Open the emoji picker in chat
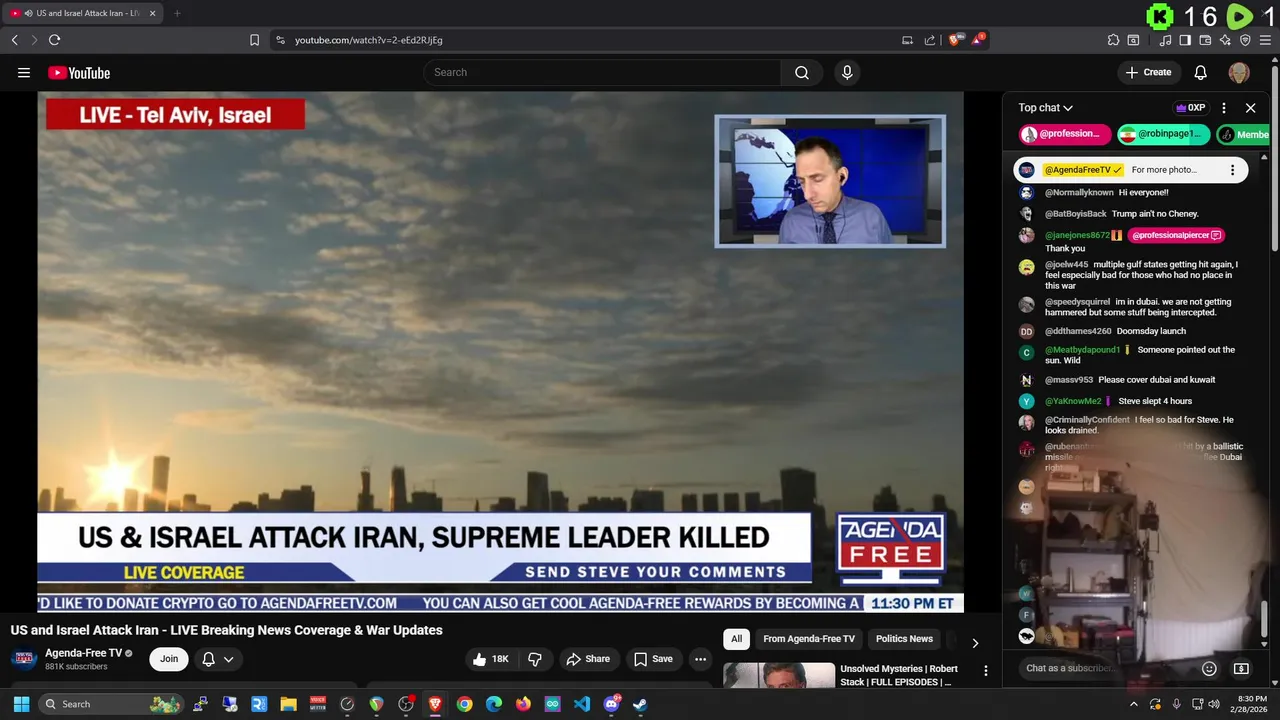This screenshot has height=720, width=1280. (1209, 668)
